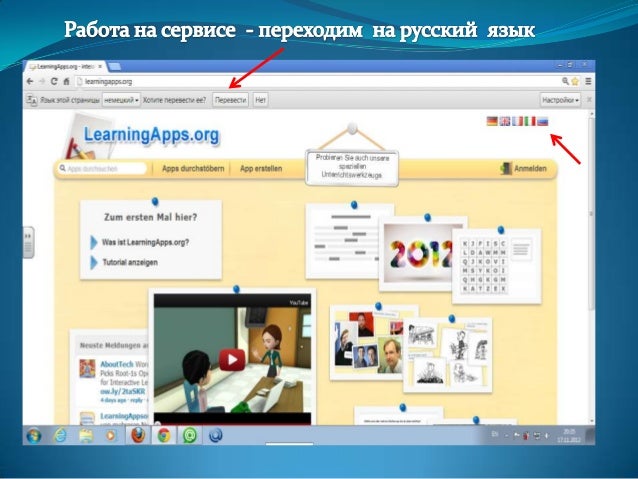The height and width of the screenshot is (479, 638).
Task: Switch site language with the Italian flag
Action: pyautogui.click(x=530, y=121)
